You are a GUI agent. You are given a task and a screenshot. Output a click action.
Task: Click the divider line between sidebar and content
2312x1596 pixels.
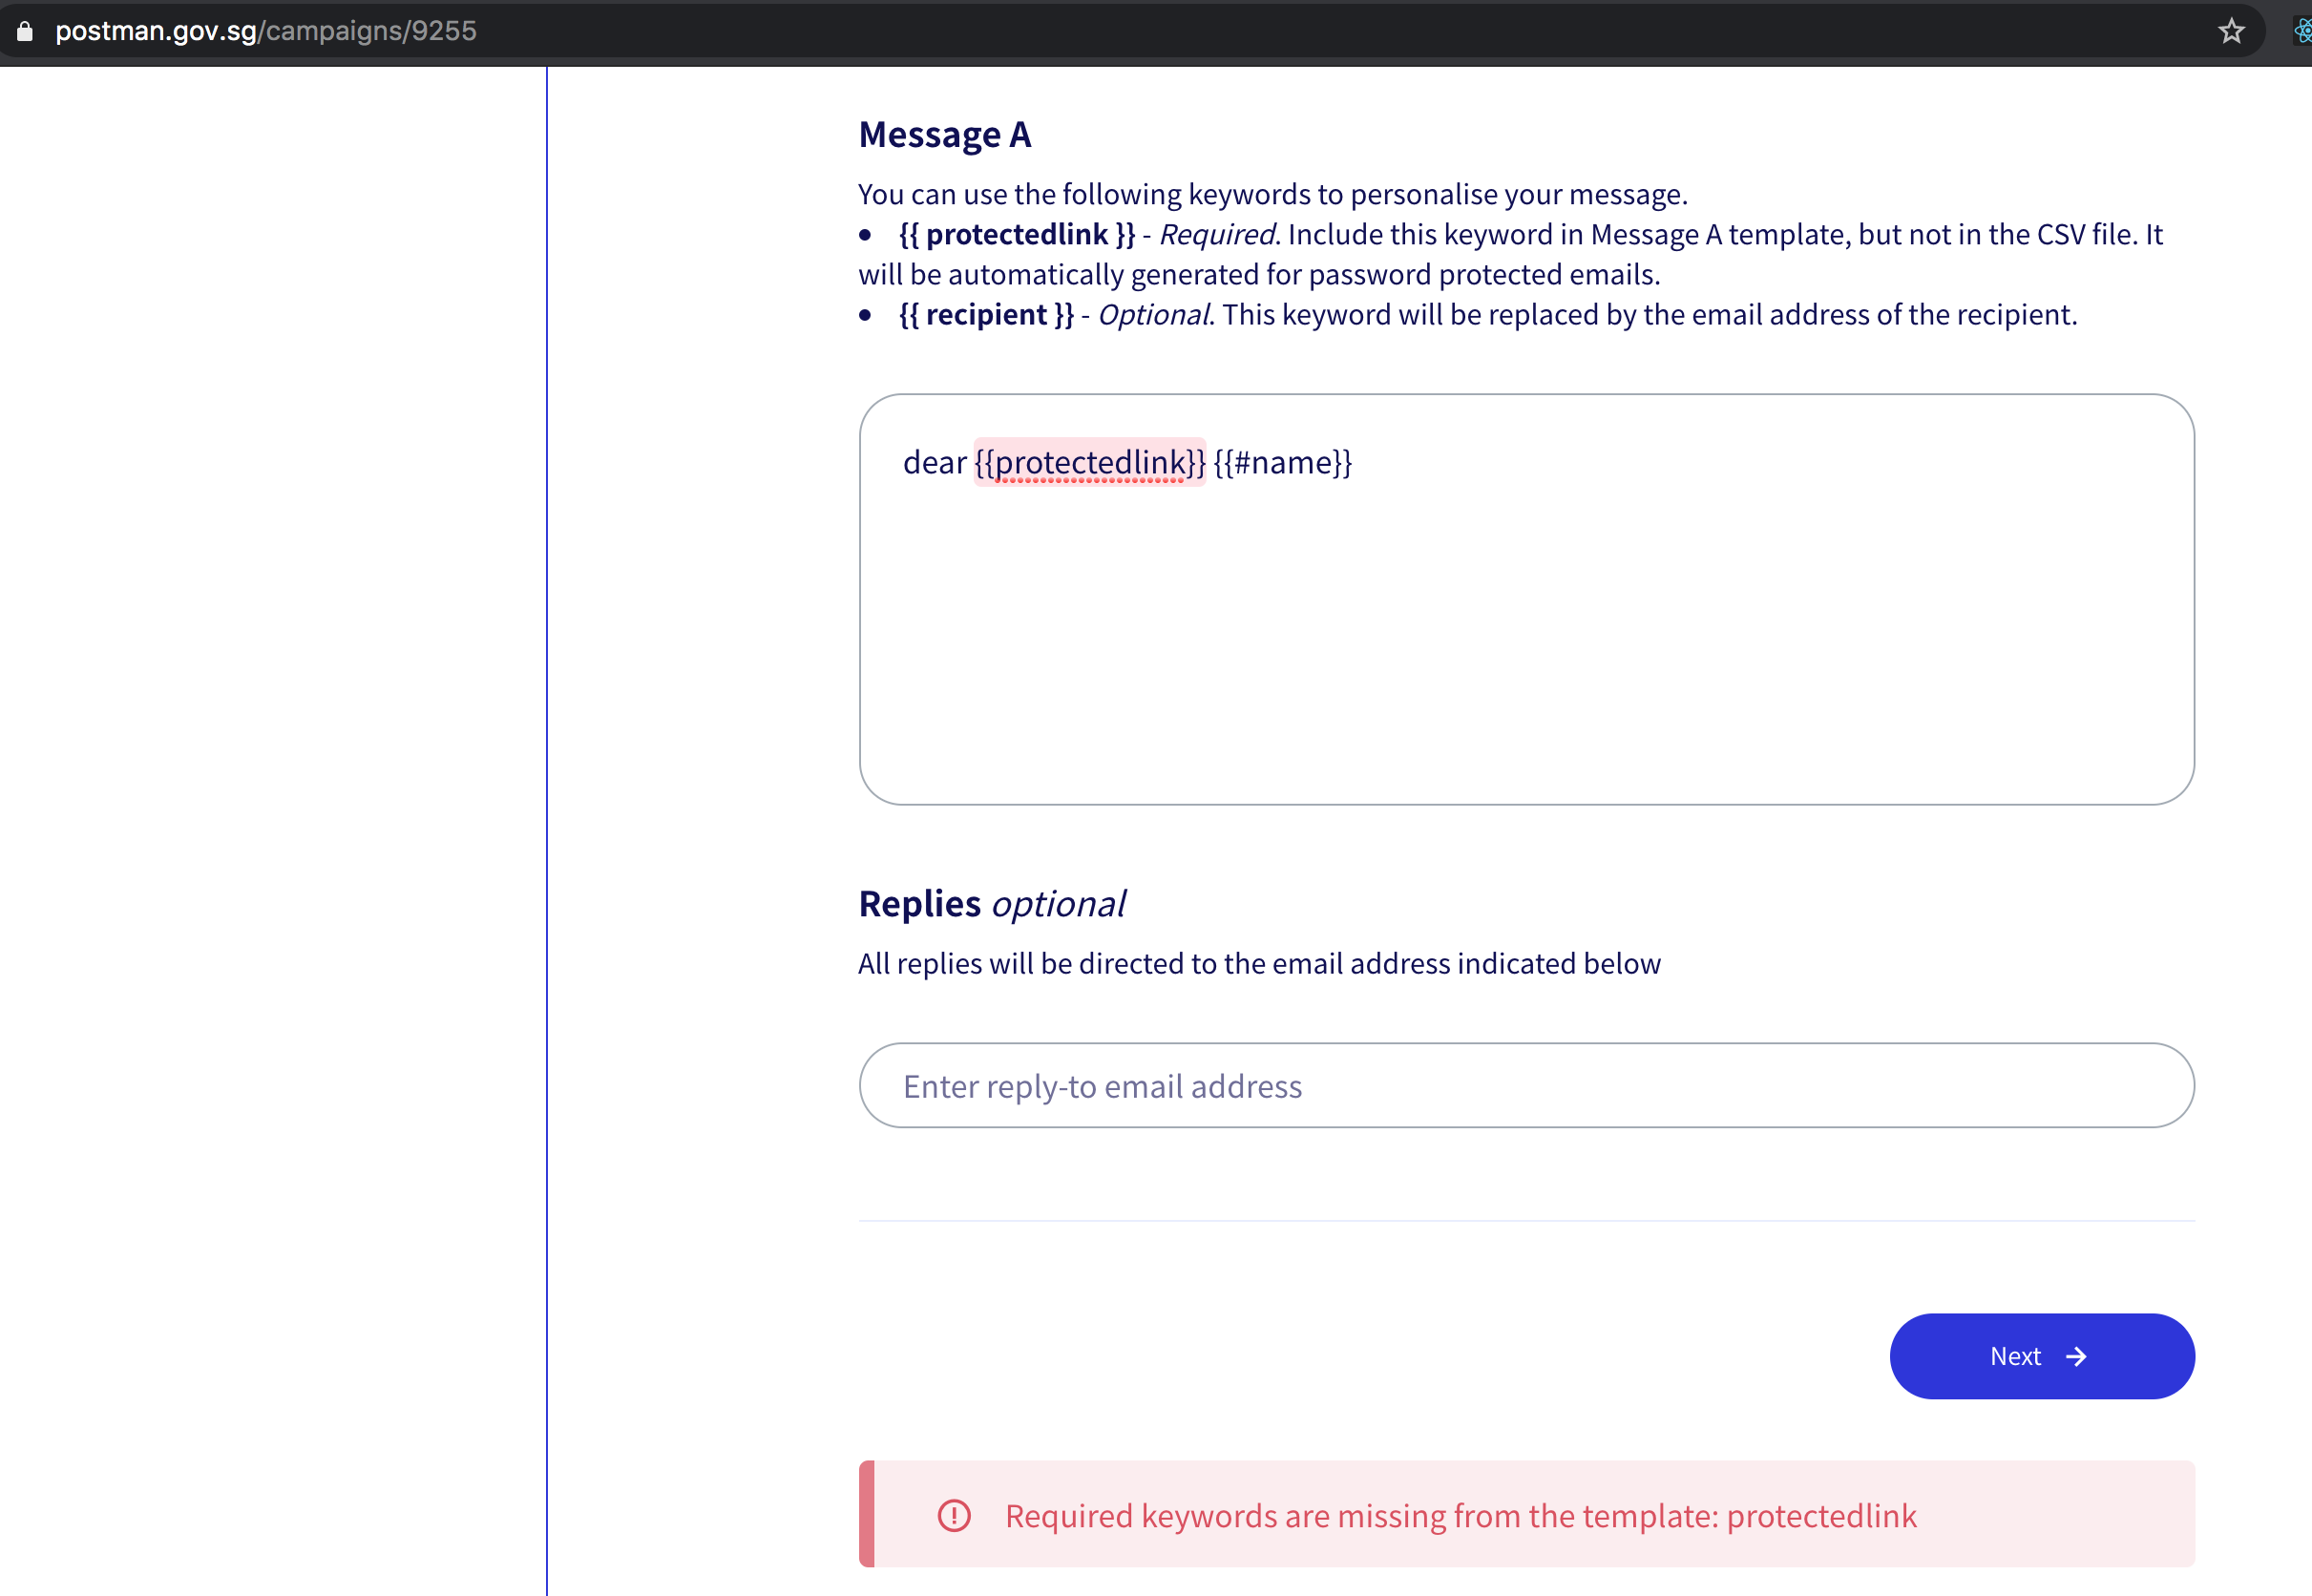click(547, 800)
